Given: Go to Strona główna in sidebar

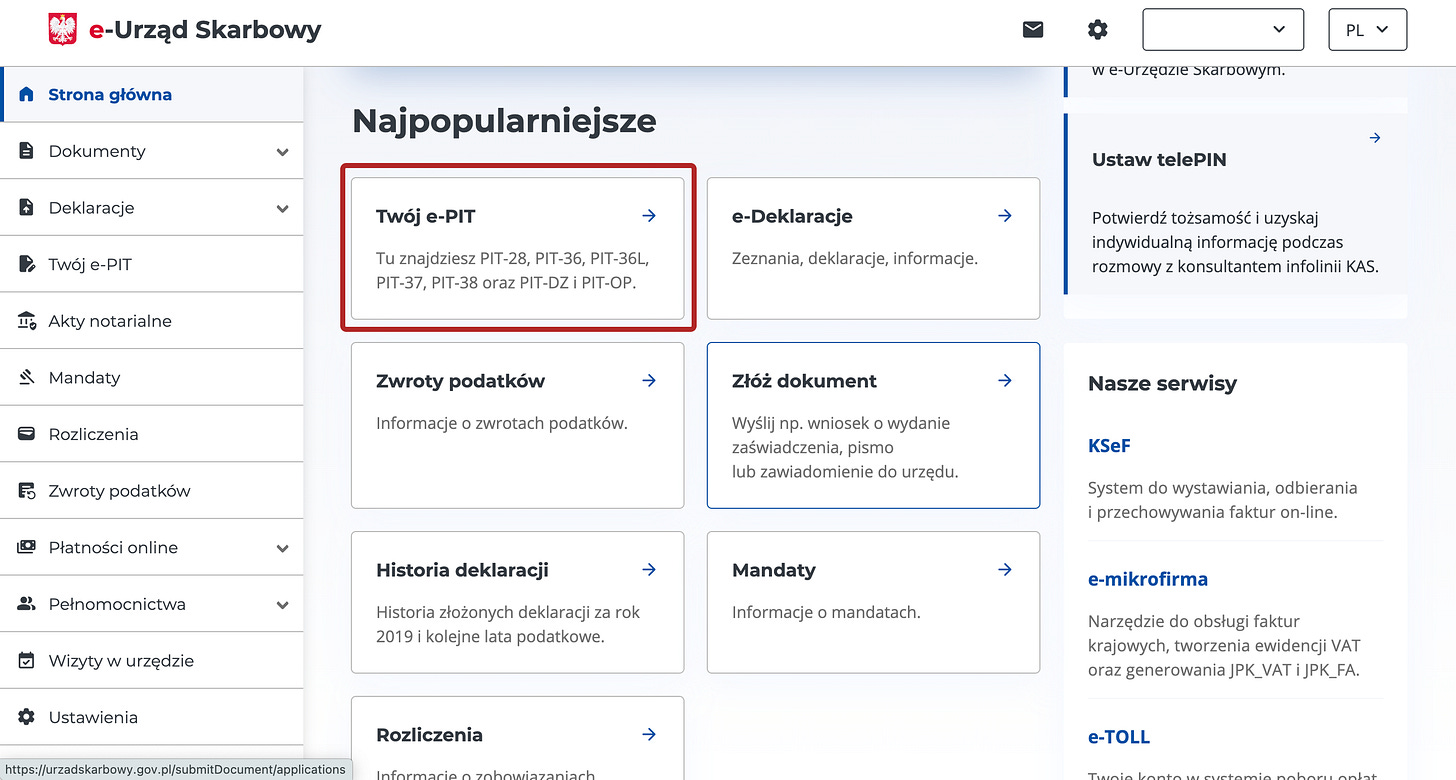Looking at the screenshot, I should (x=152, y=95).
